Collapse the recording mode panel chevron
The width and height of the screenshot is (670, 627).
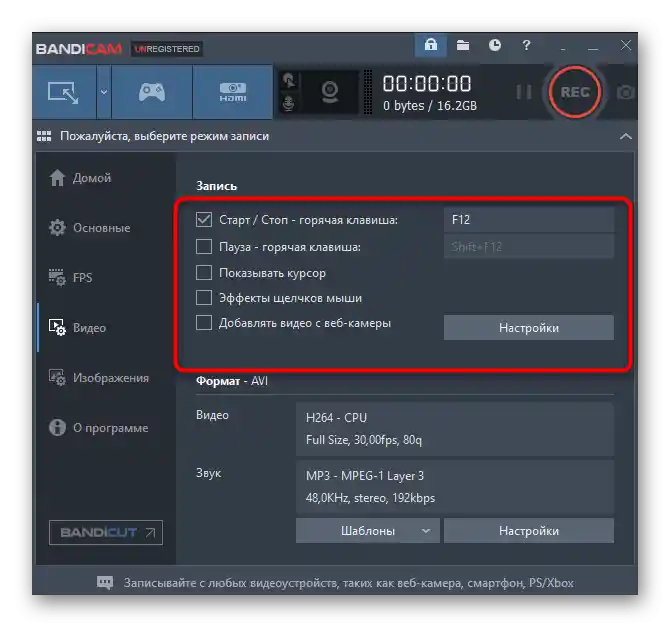pos(626,136)
